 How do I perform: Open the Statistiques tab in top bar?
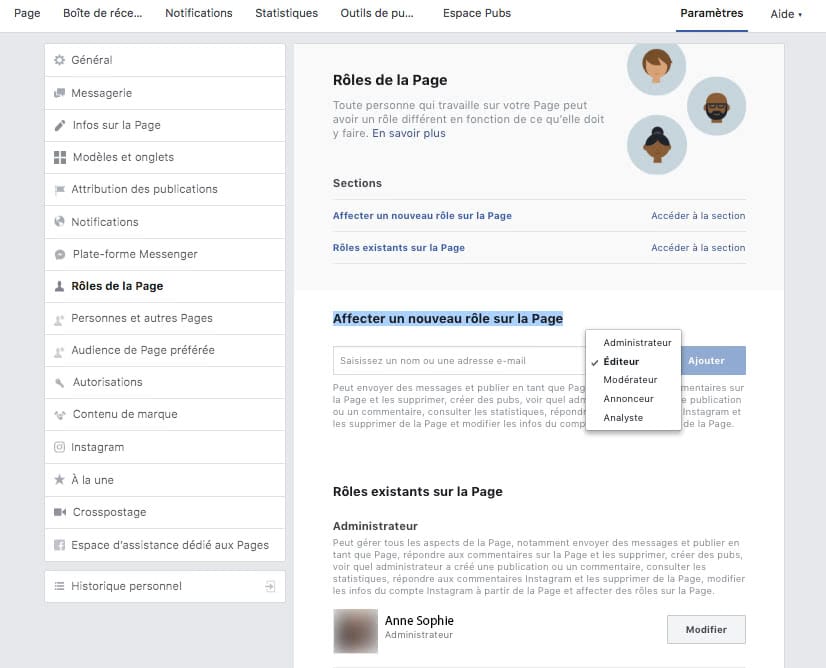pos(286,13)
